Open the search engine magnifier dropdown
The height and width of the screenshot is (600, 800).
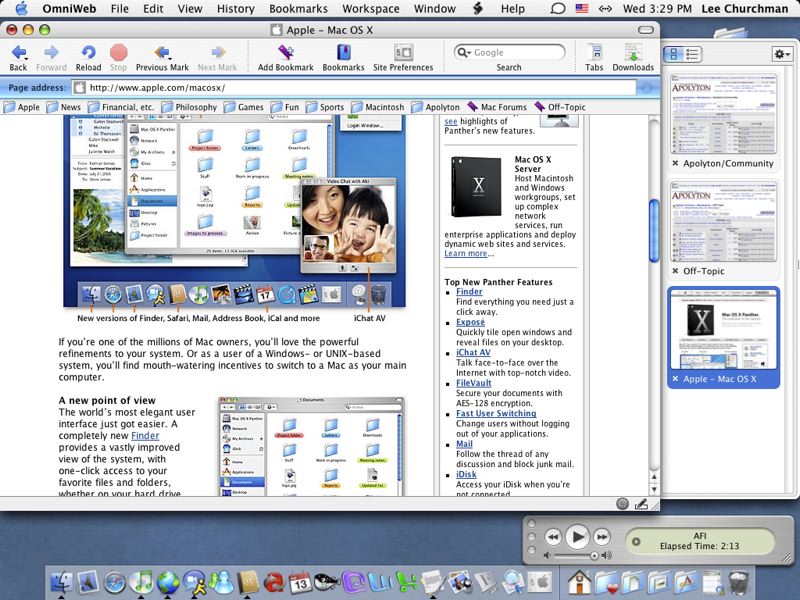pos(465,52)
